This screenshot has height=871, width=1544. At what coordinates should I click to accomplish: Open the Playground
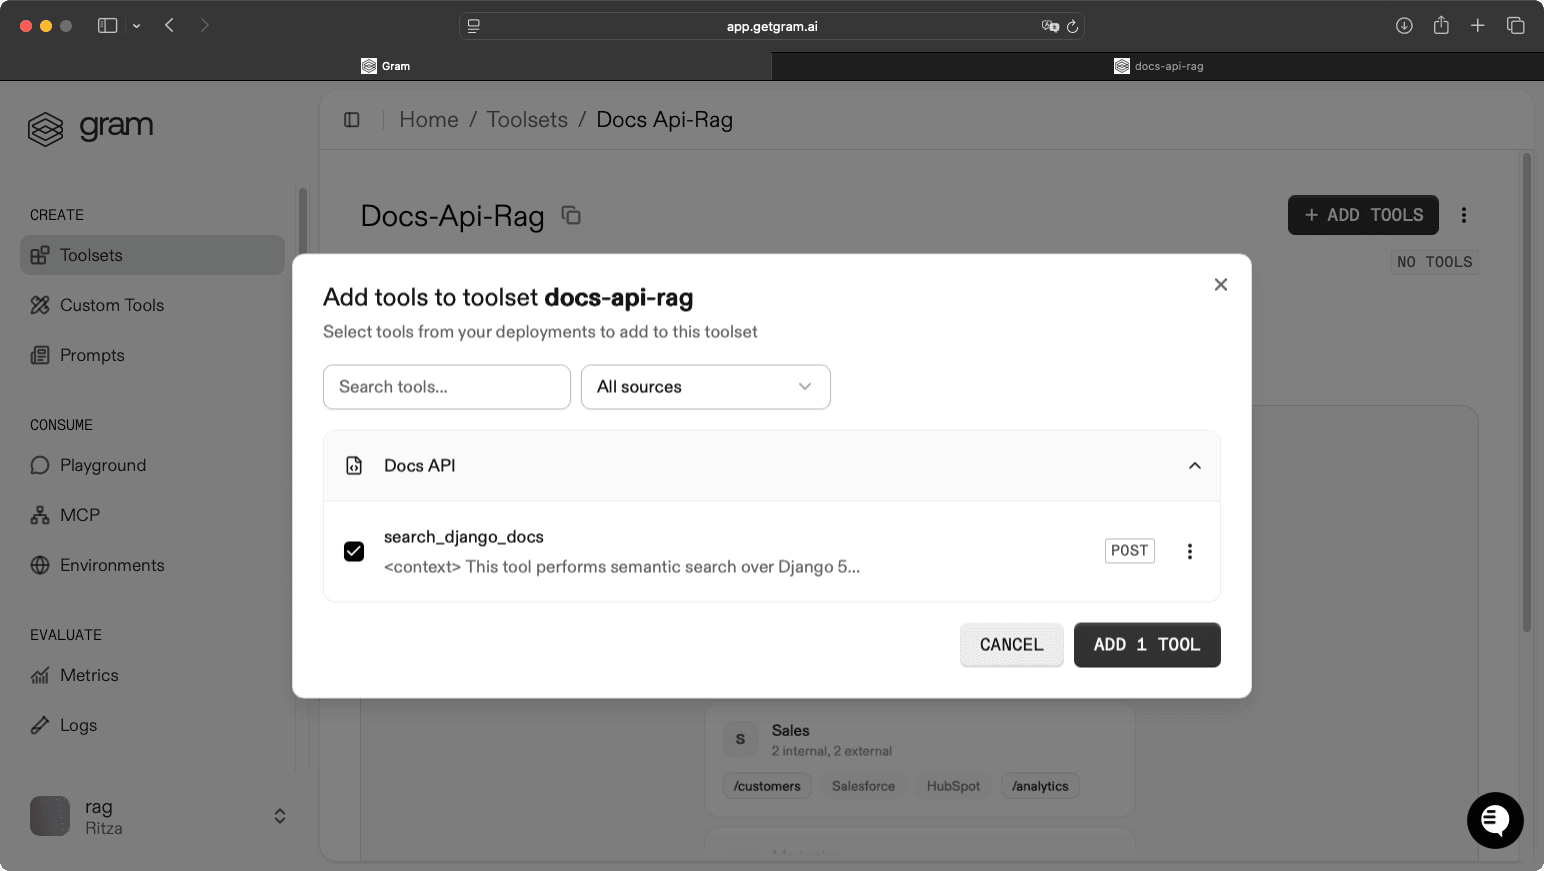coord(102,465)
